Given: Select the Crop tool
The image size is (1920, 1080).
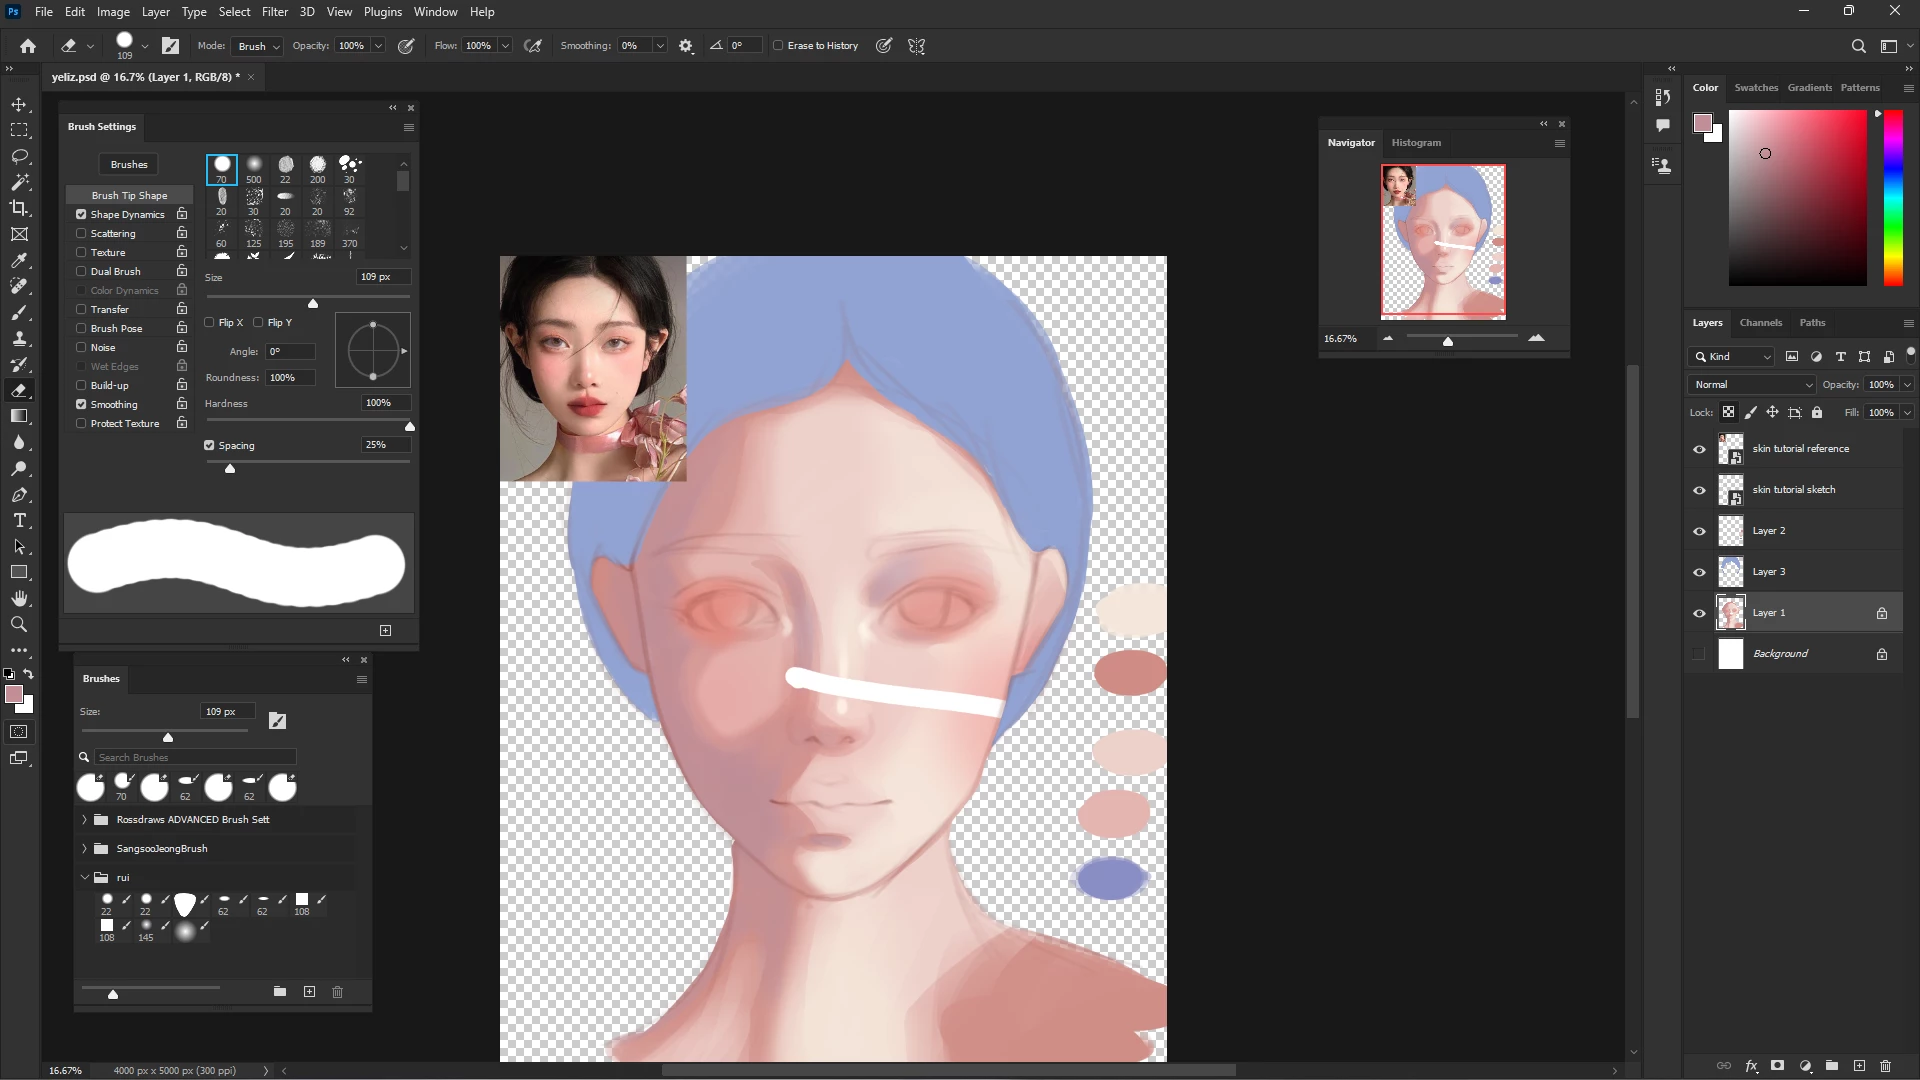Looking at the screenshot, I should click(x=19, y=208).
